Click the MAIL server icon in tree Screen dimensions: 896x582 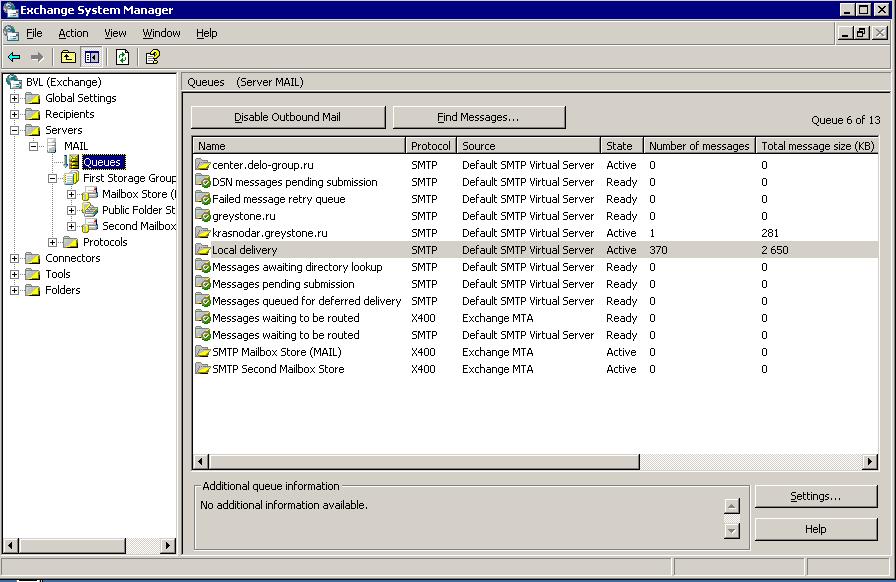[x=51, y=146]
